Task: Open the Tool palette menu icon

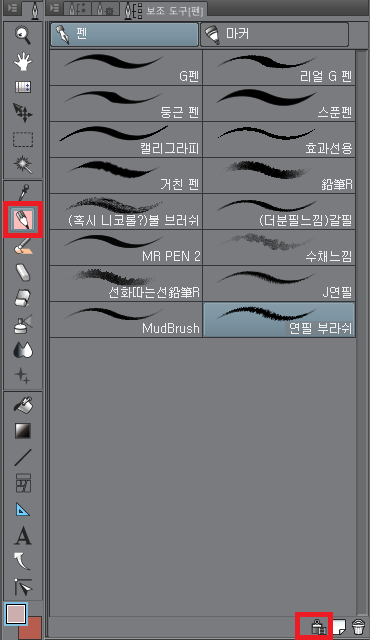Action: point(12,8)
